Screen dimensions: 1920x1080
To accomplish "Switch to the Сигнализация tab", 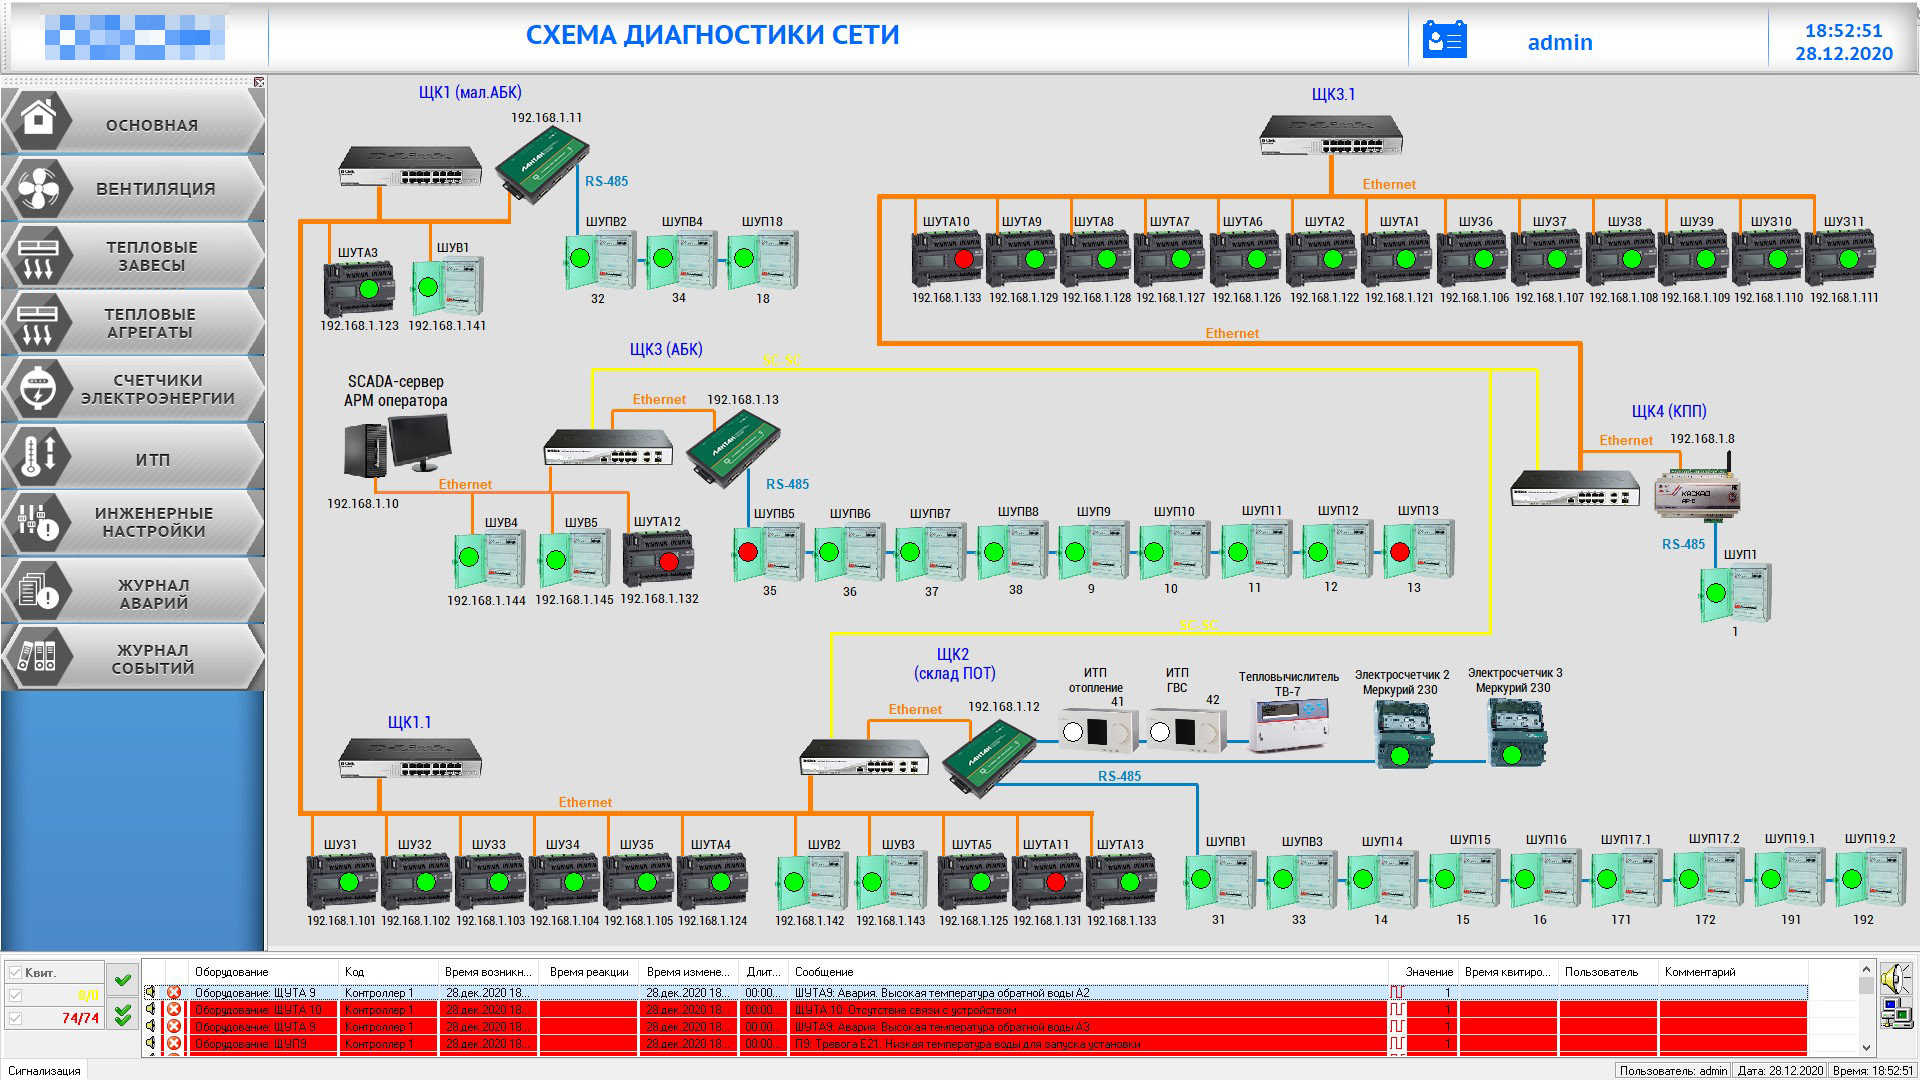I will [x=44, y=1070].
